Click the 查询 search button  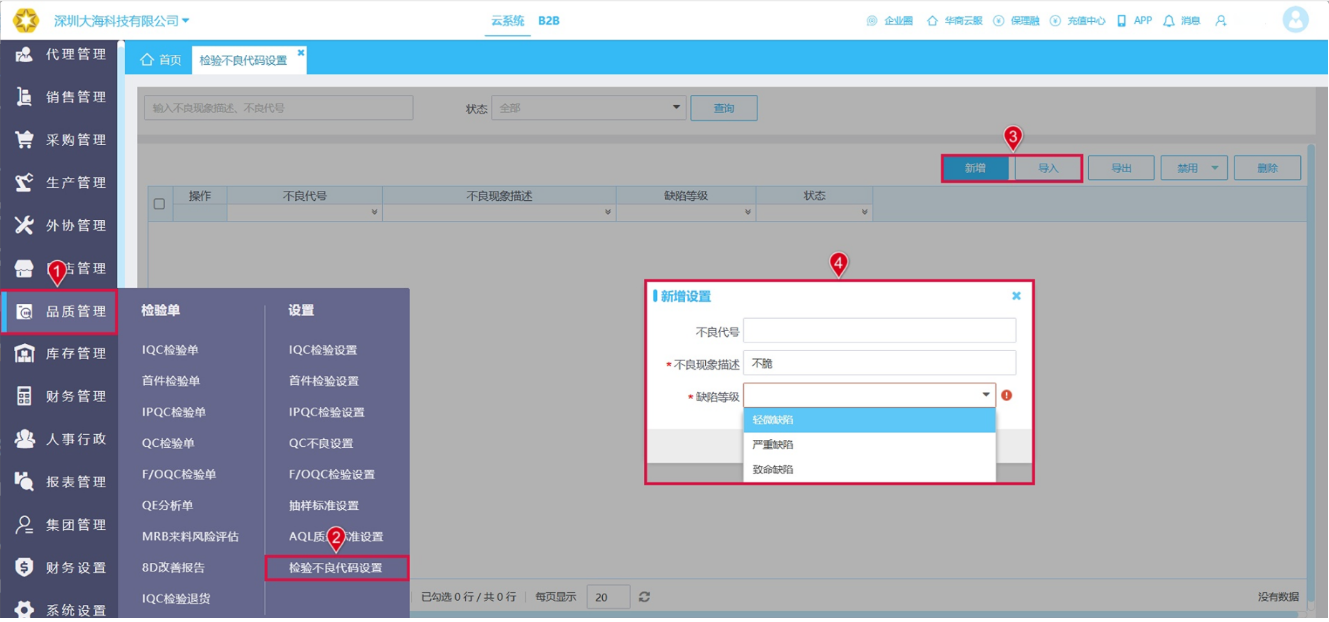724,108
